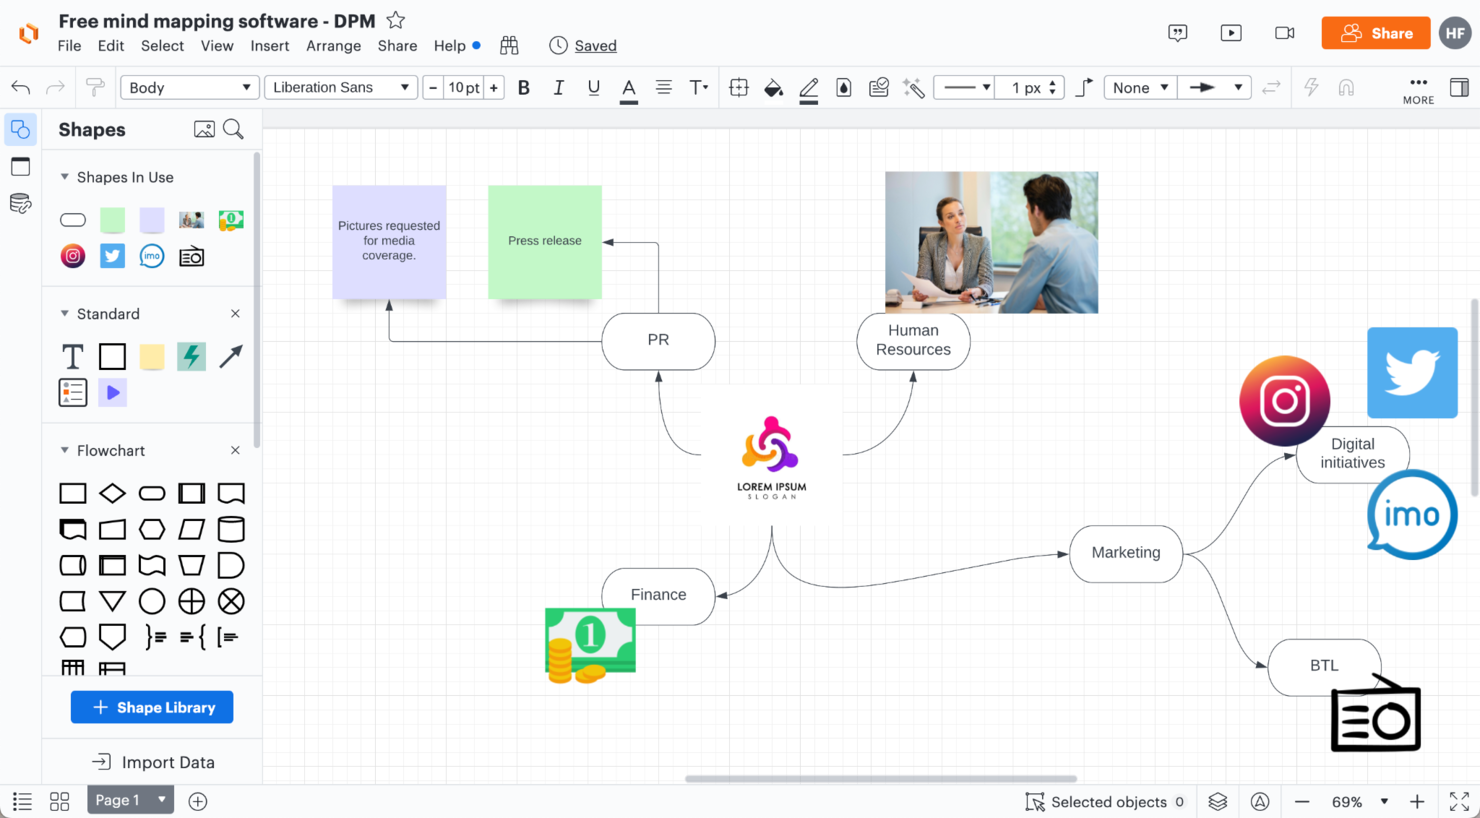Screen dimensions: 1480x818
Task: Click the line width stepper arrows
Action: point(1052,88)
